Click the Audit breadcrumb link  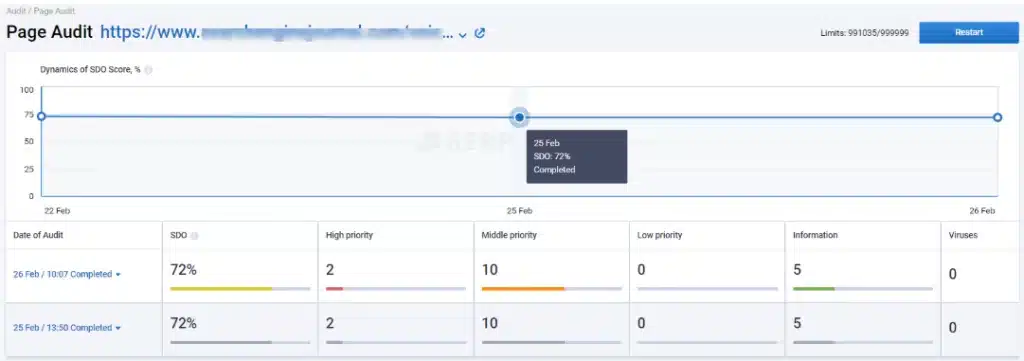click(x=16, y=11)
